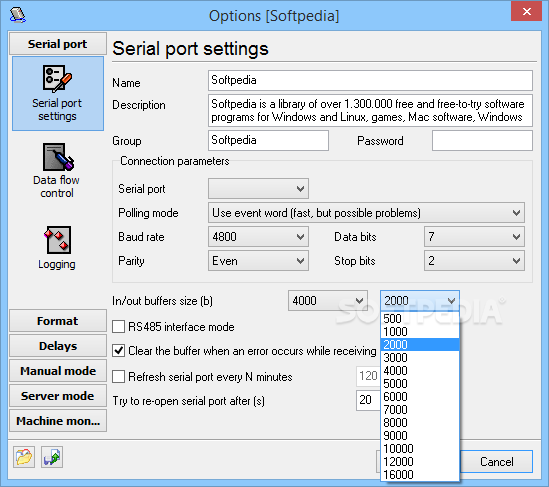Click the Group input field
The height and width of the screenshot is (487, 549).
click(x=268, y=140)
